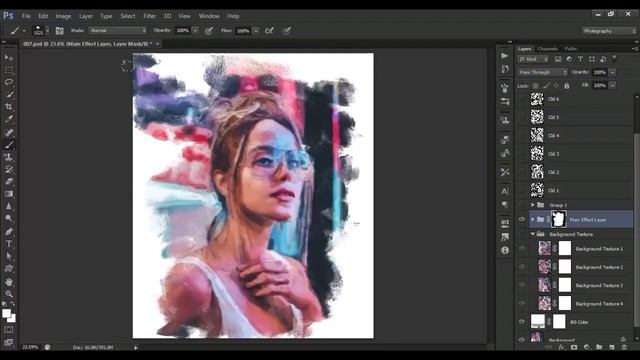Select the Hand tool
640x360 pixels.
pyautogui.click(x=9, y=282)
